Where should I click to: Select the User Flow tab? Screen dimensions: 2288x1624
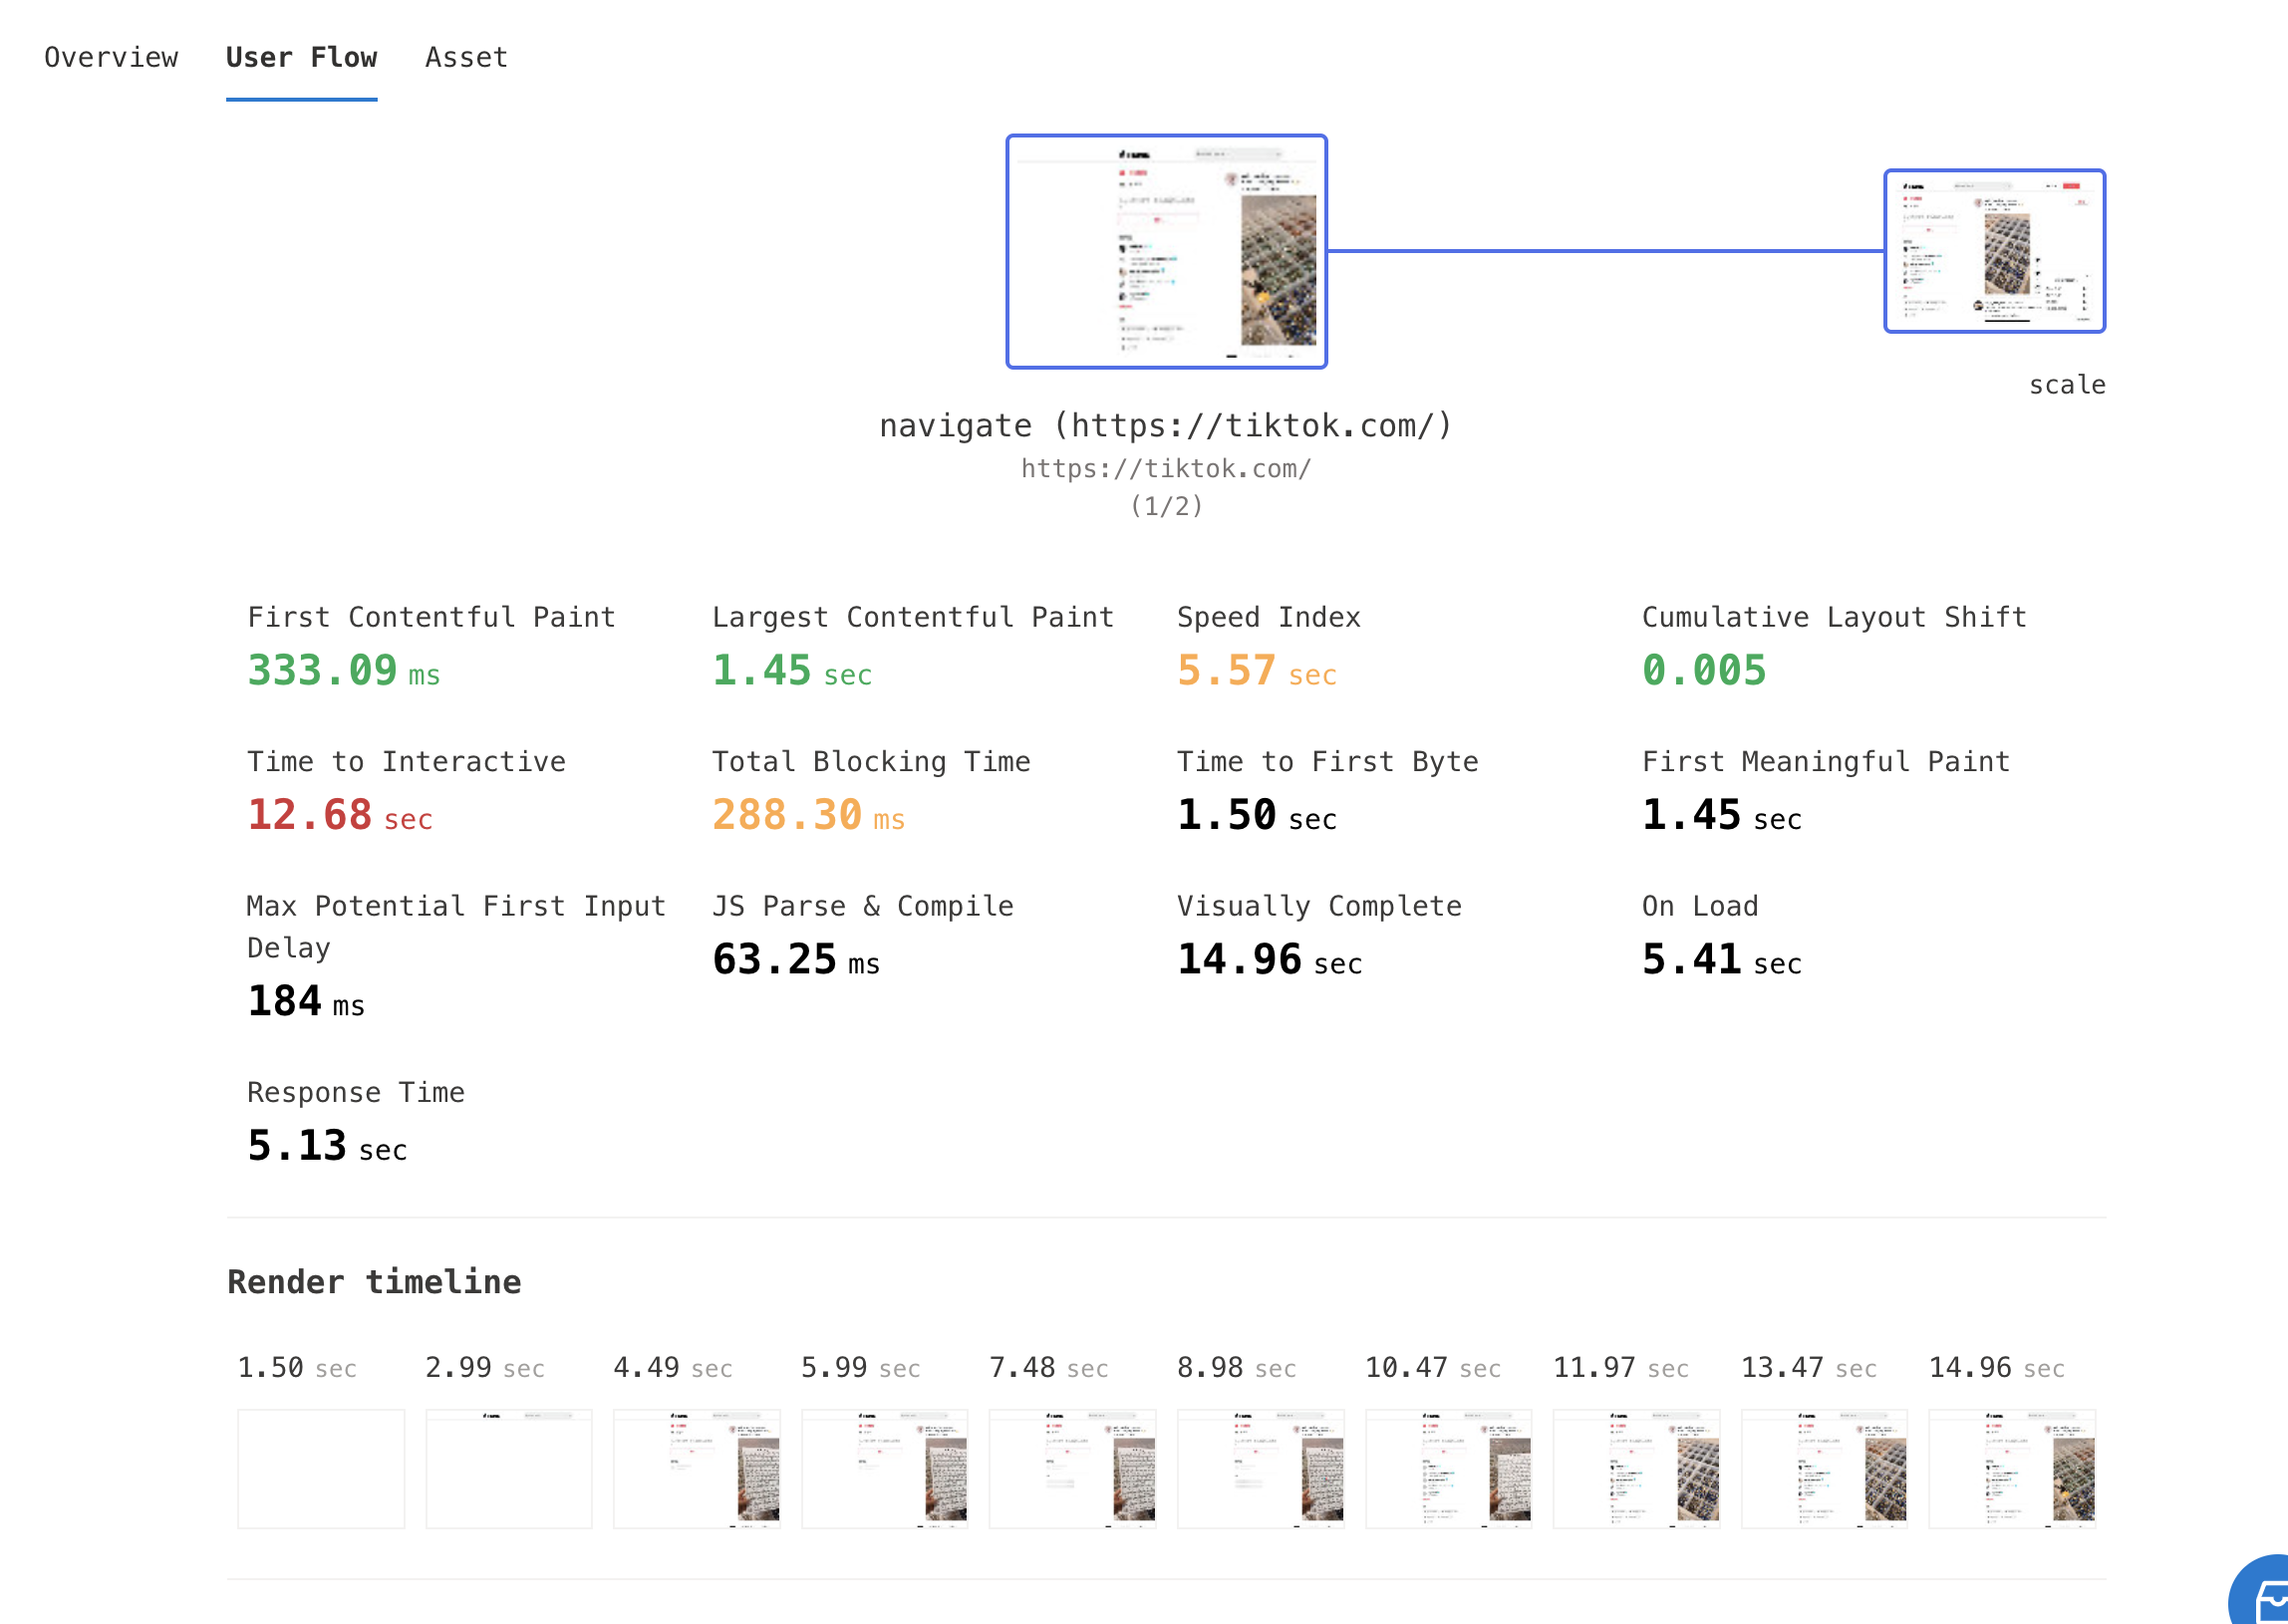[x=301, y=57]
